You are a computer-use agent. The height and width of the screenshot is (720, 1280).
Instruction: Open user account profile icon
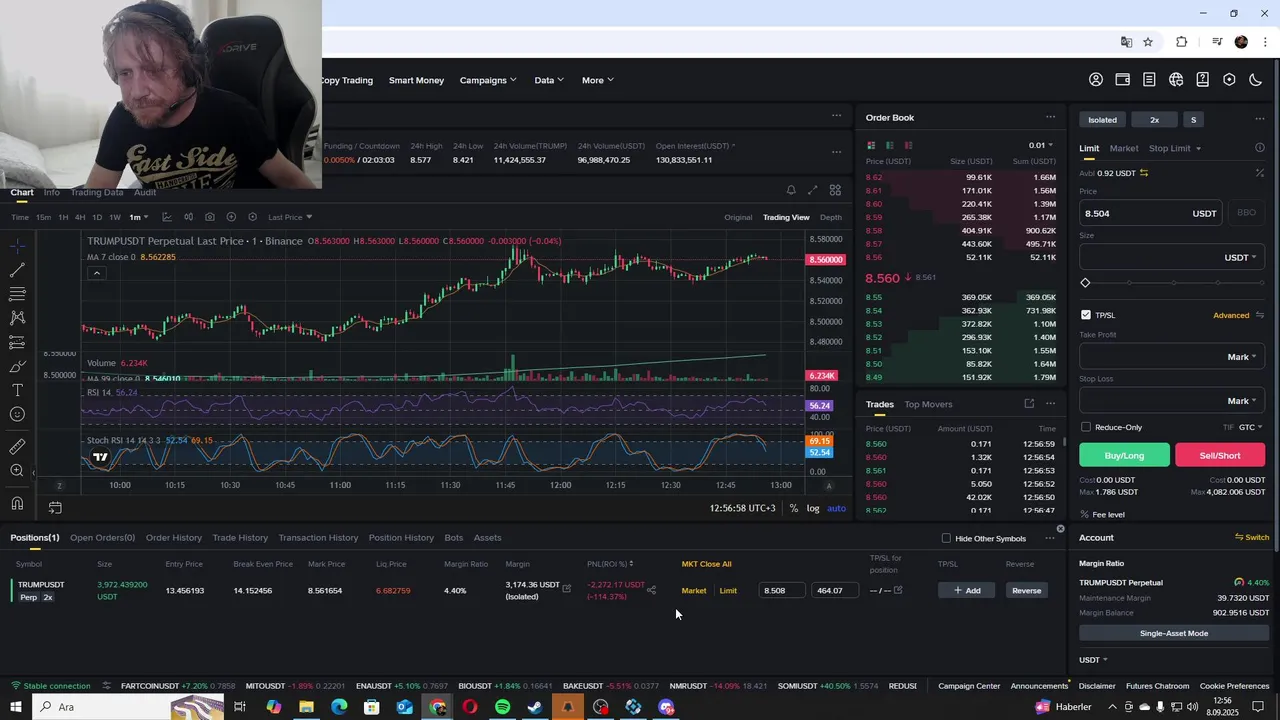[1096, 80]
